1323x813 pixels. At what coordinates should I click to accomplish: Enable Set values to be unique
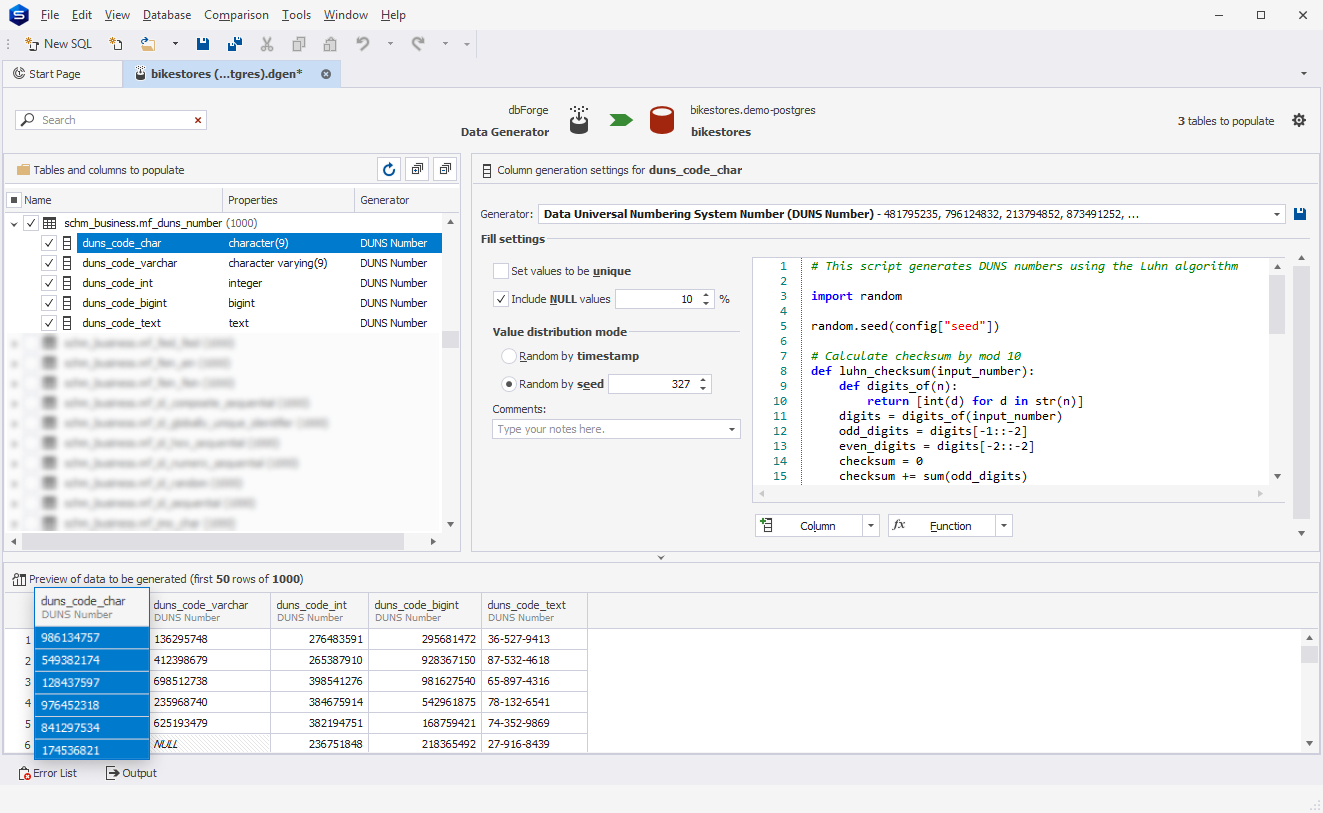(500, 271)
